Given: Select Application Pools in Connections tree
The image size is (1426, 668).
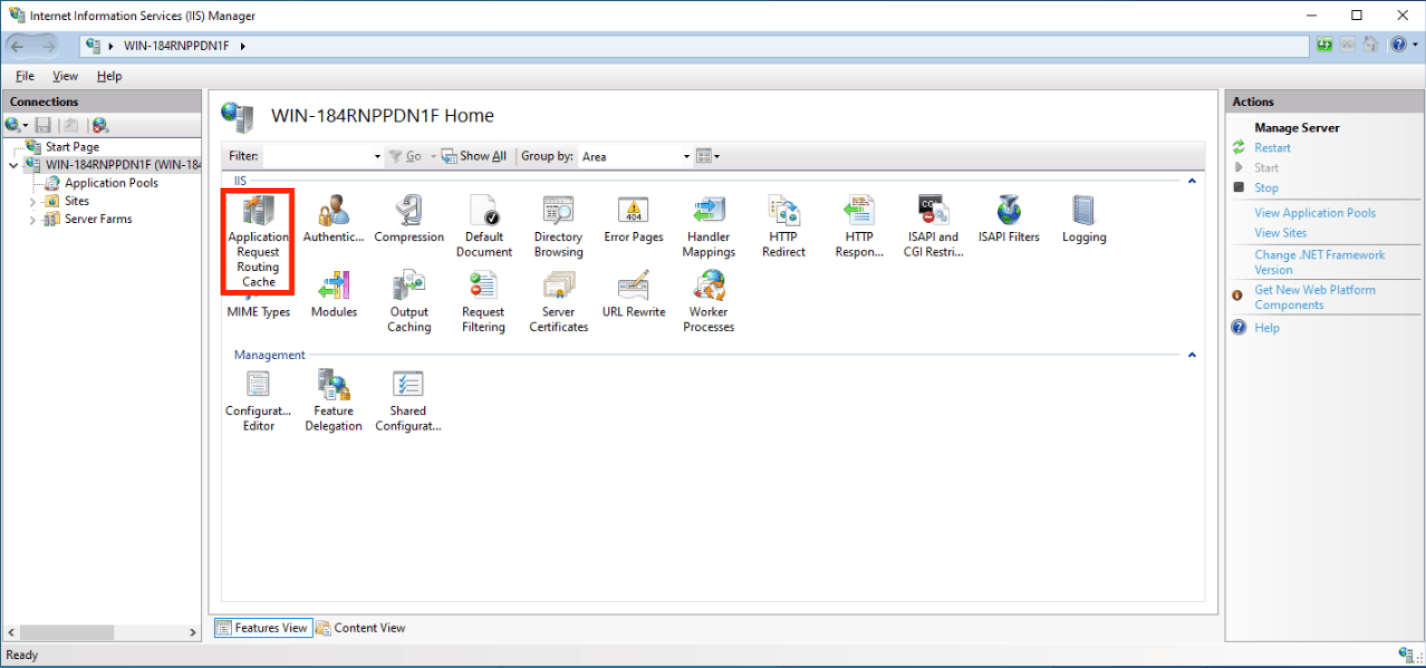Looking at the screenshot, I should 111,183.
